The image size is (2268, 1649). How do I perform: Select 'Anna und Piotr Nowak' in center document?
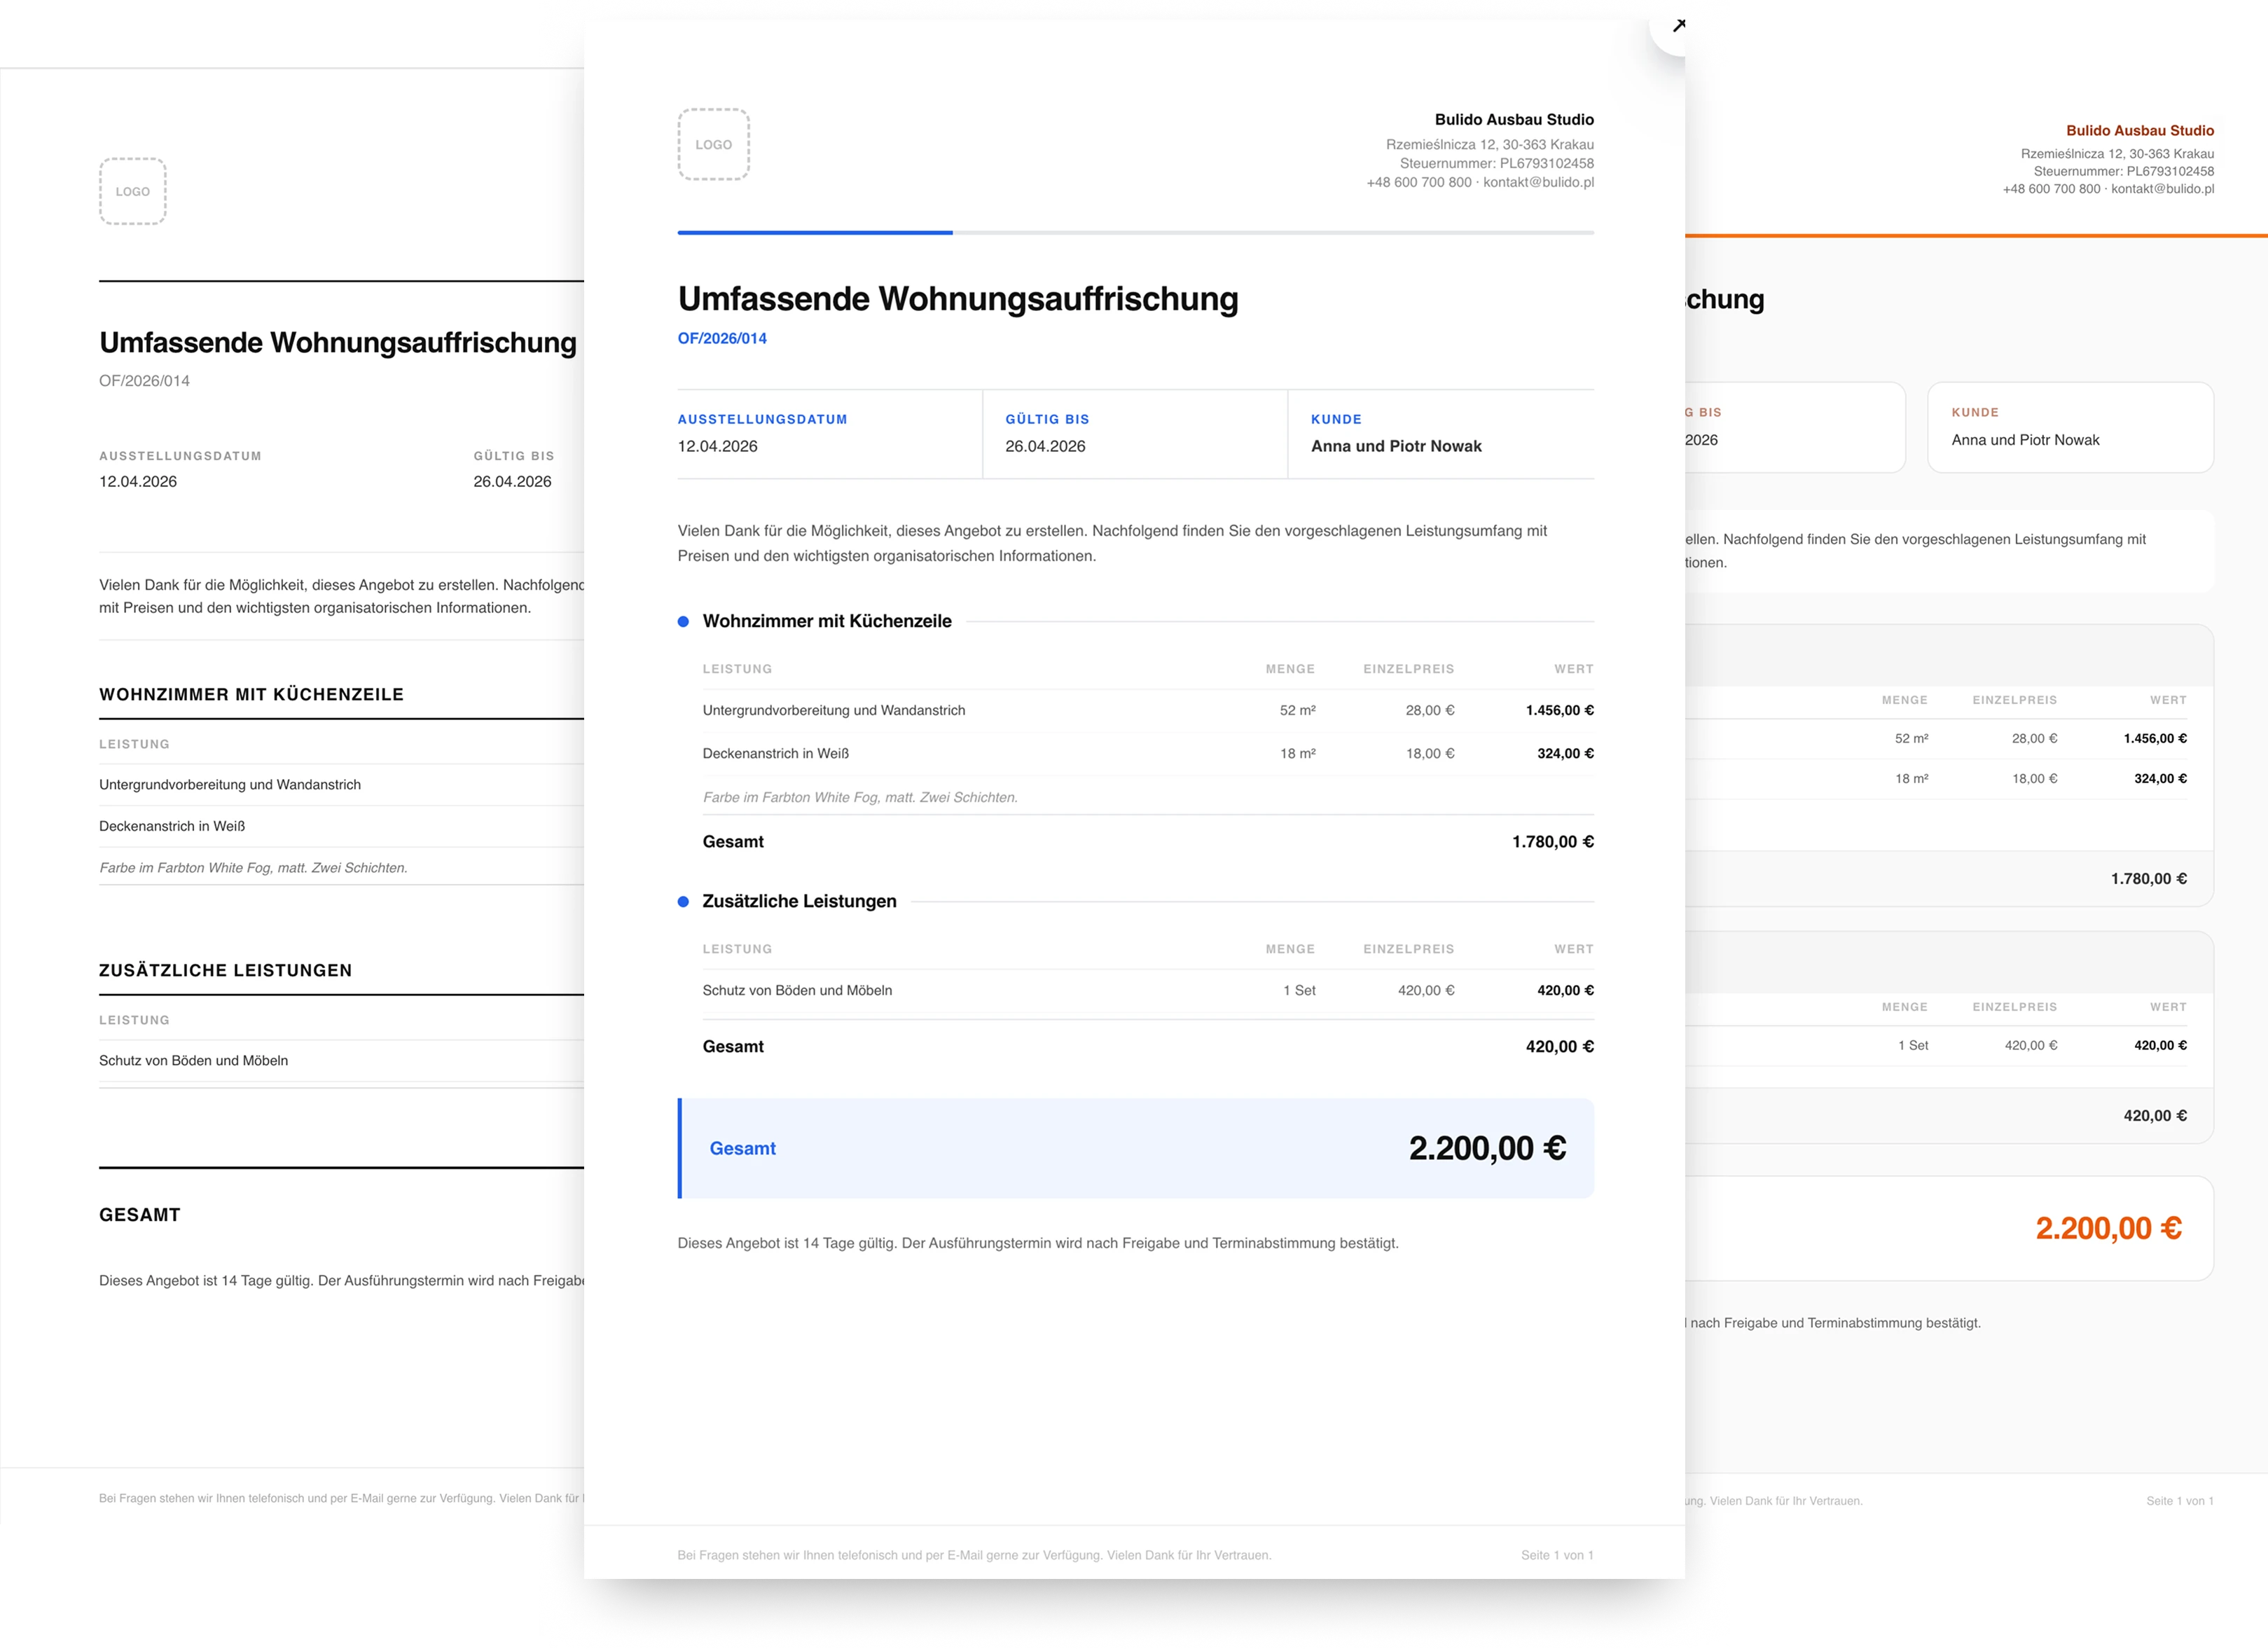click(x=1396, y=446)
